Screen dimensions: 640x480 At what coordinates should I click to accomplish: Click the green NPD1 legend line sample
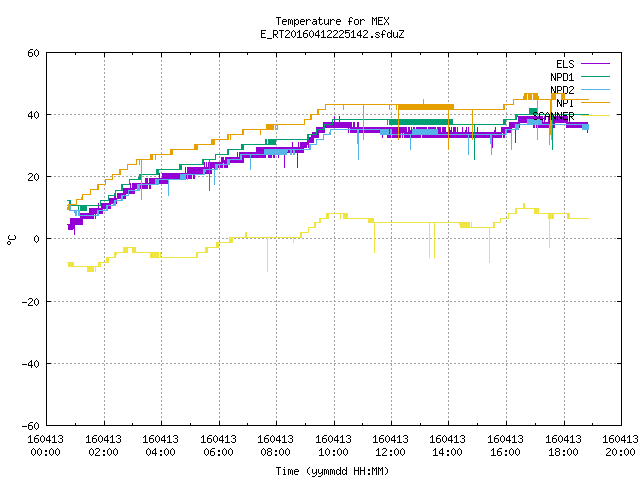[595, 76]
